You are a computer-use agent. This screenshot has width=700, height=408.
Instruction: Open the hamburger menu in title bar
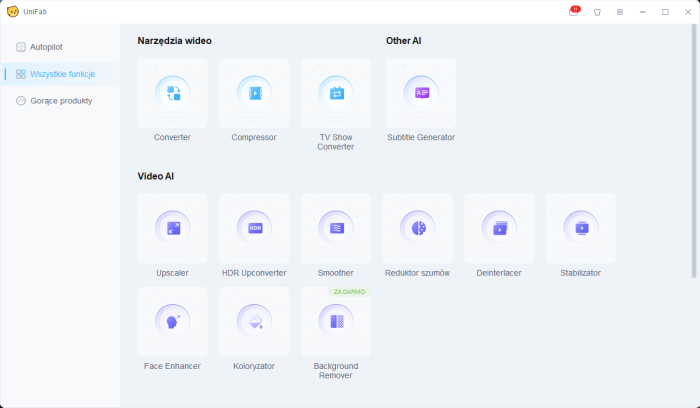(620, 12)
